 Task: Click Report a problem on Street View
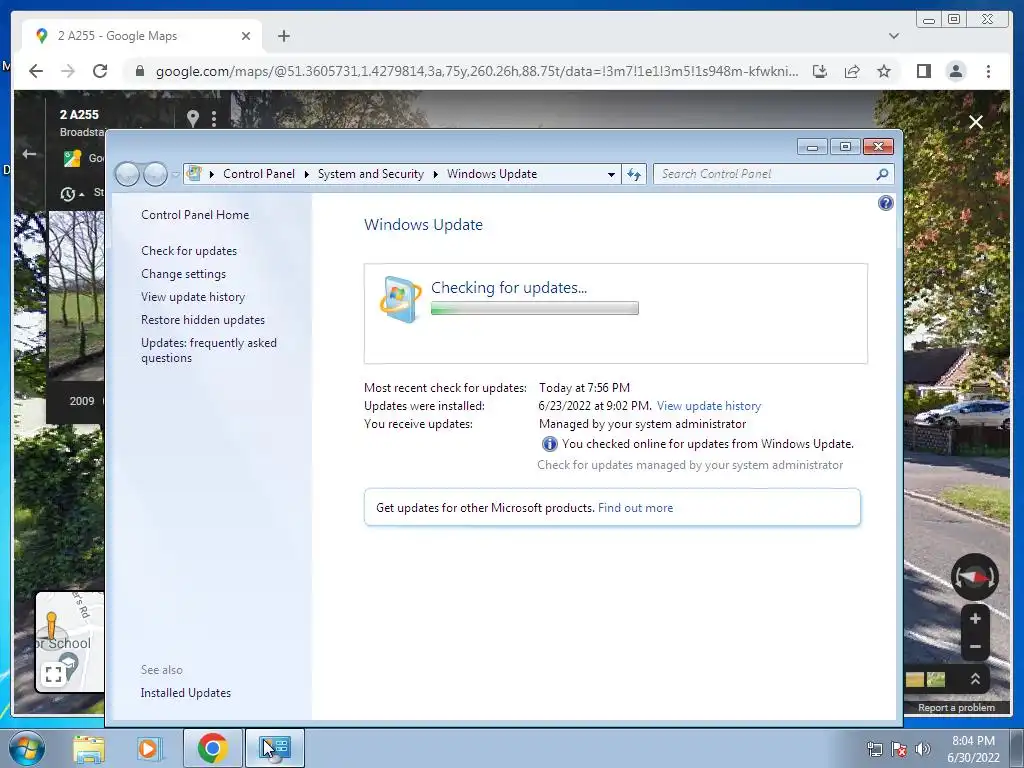tap(956, 708)
